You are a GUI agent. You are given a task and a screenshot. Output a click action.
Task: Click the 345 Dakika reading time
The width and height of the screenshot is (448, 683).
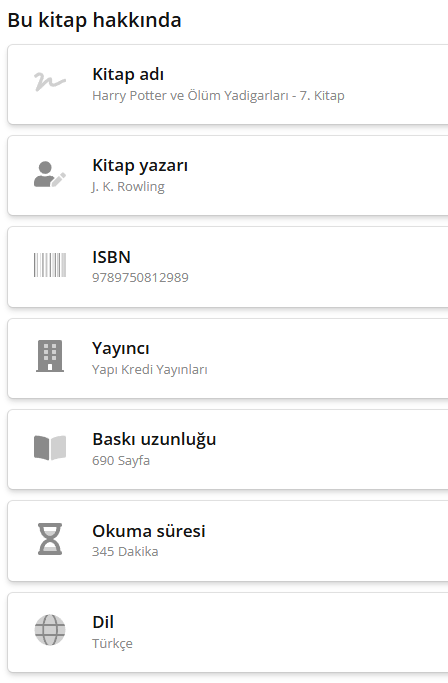point(125,551)
